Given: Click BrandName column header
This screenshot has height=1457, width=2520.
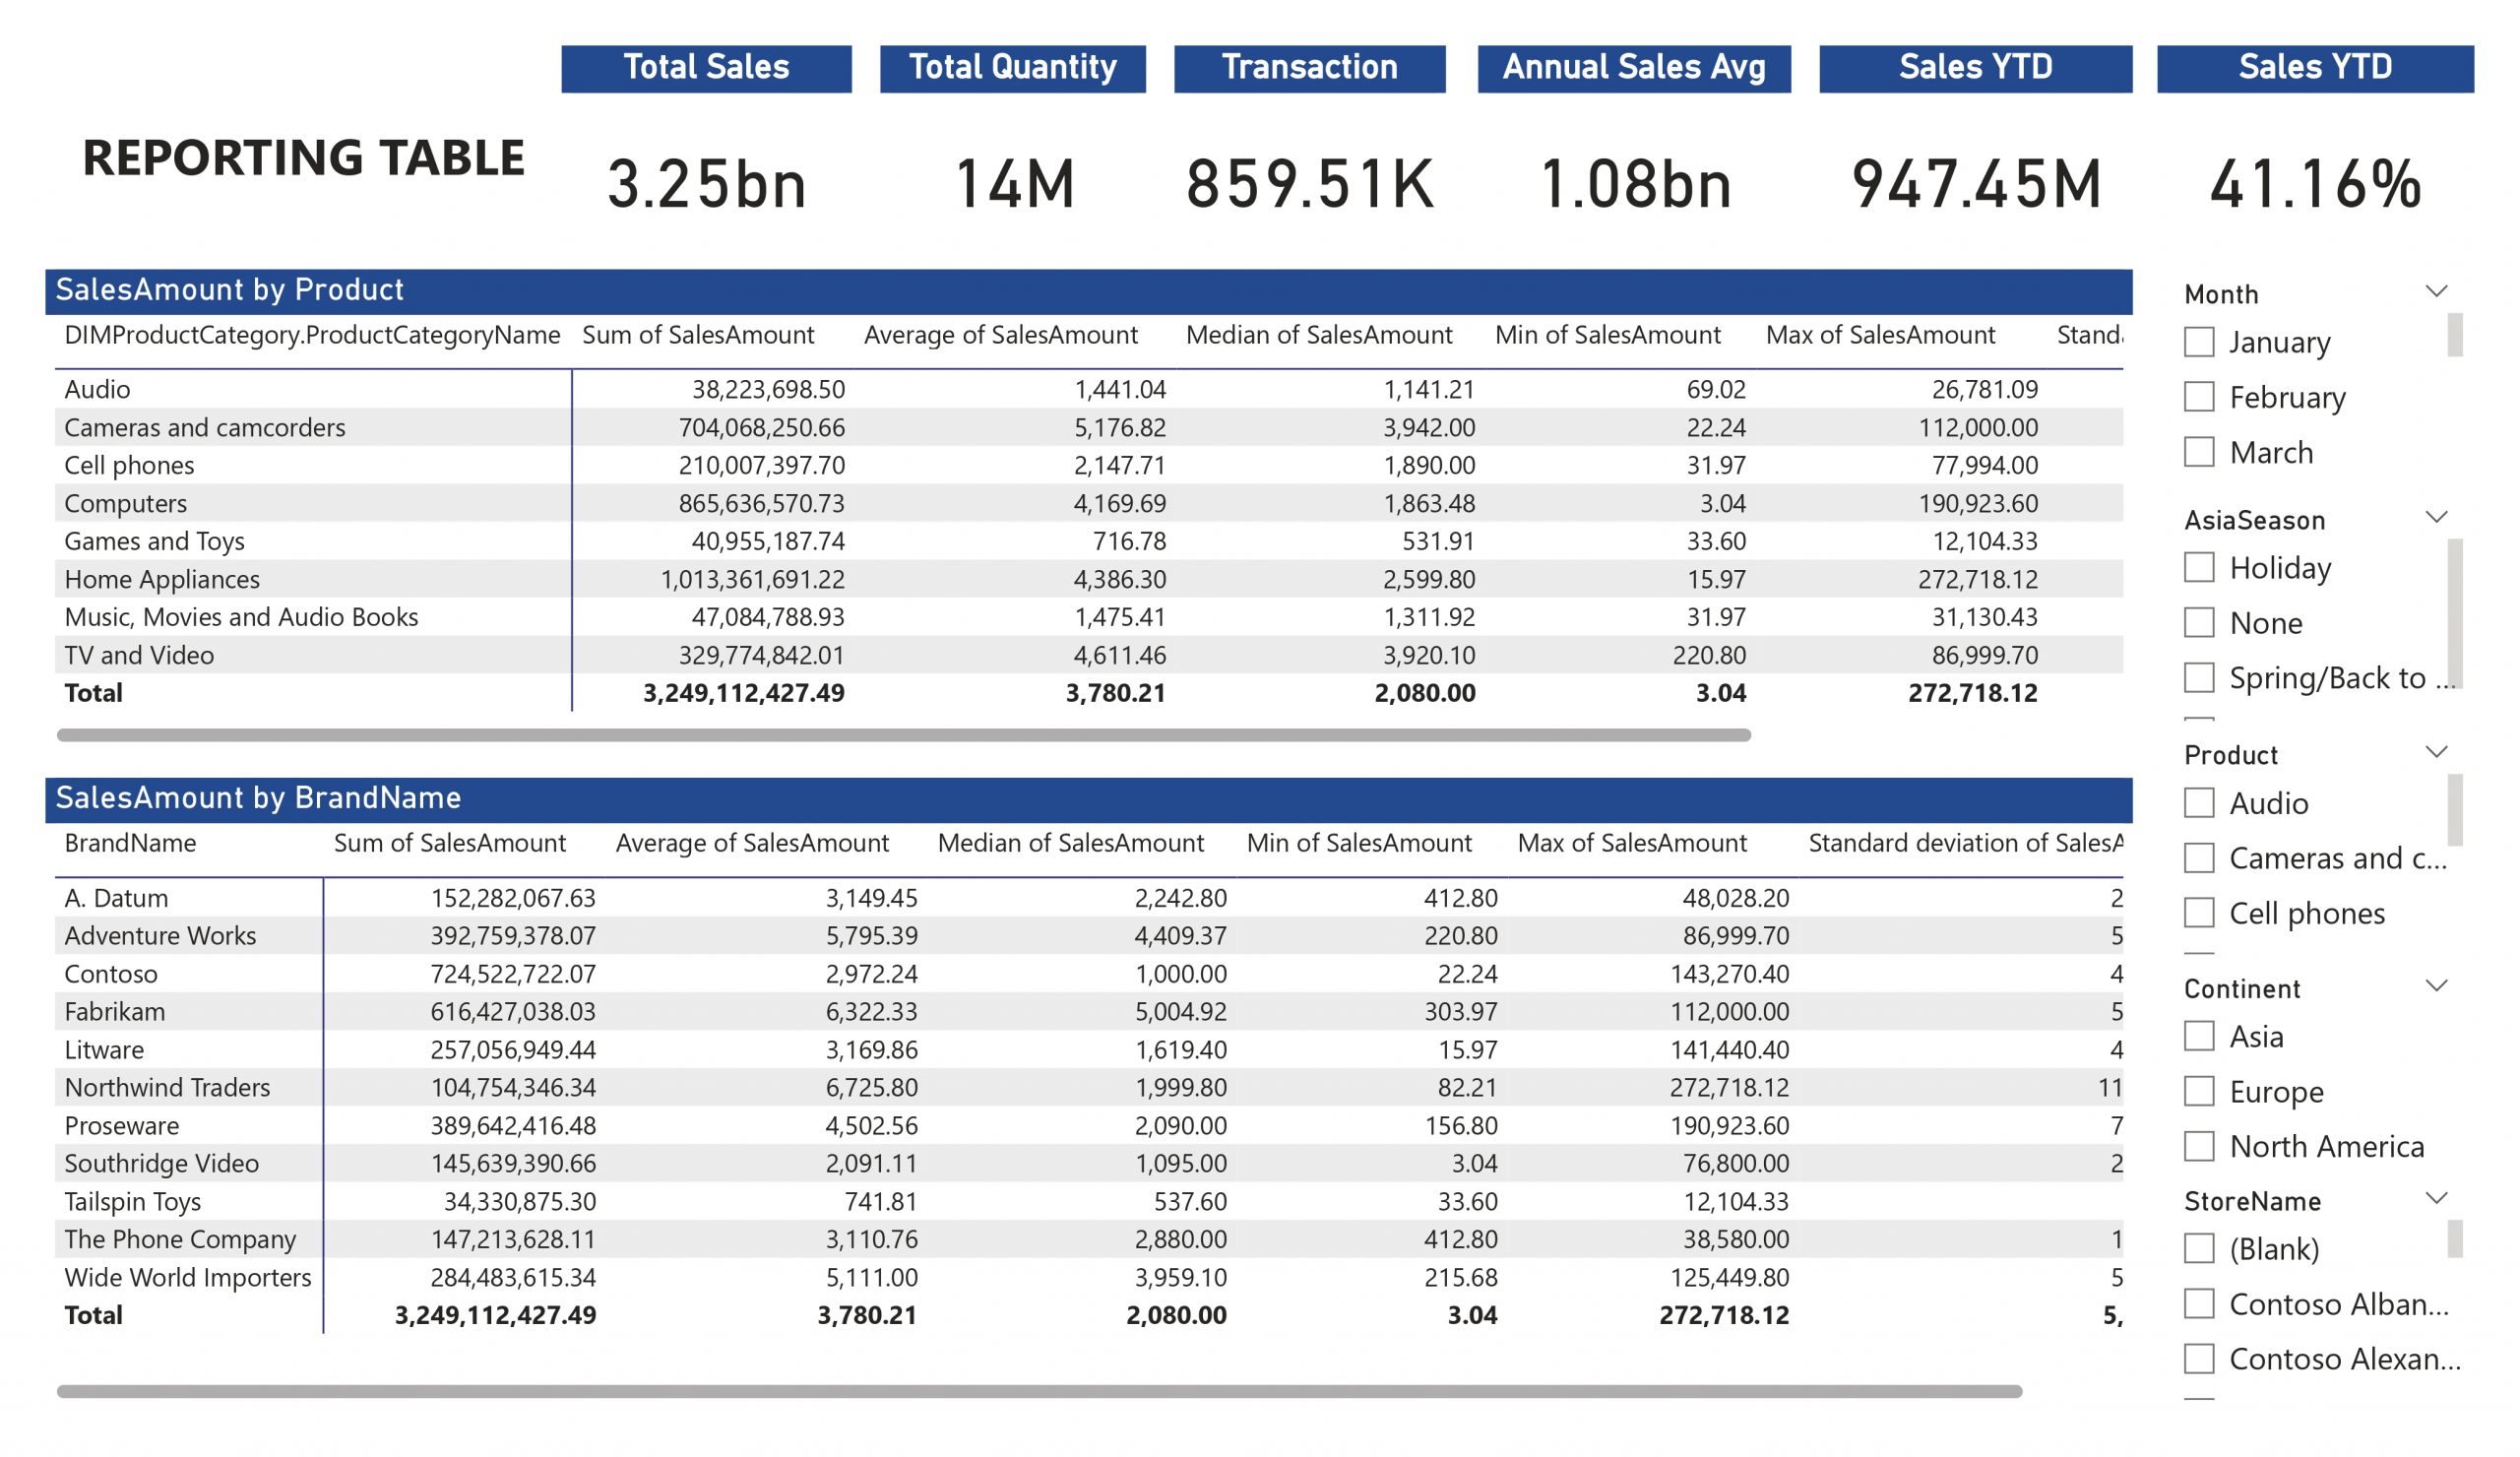Looking at the screenshot, I should click(x=130, y=843).
